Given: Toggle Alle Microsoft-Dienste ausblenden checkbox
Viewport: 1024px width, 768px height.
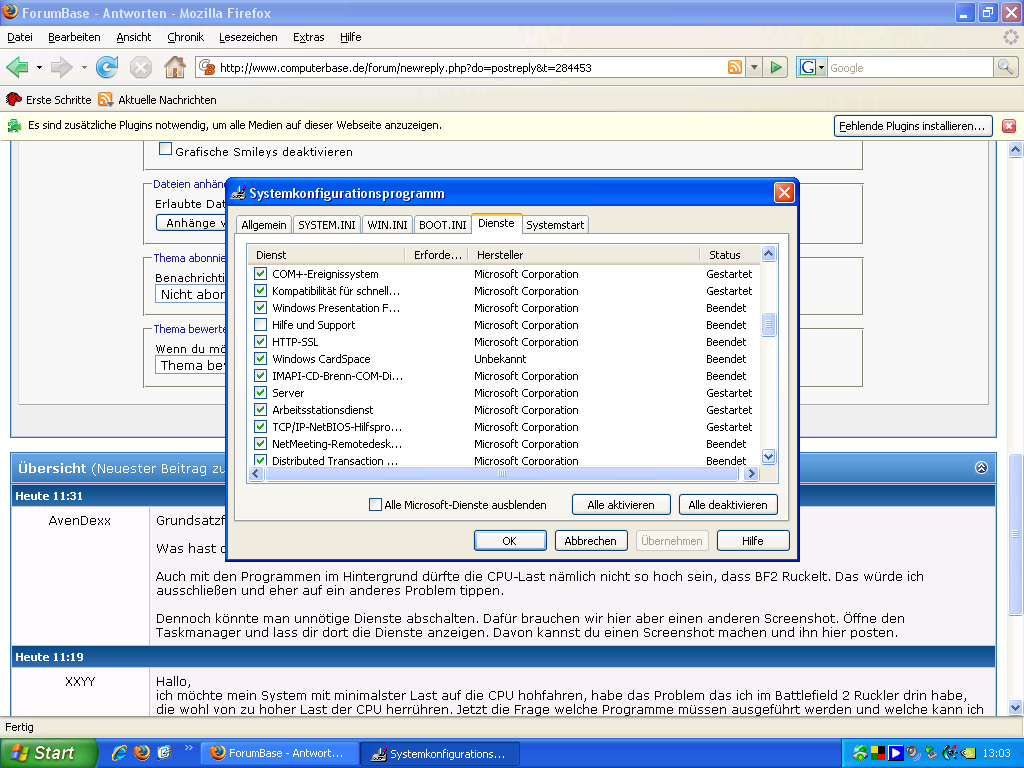Looking at the screenshot, I should tap(376, 505).
